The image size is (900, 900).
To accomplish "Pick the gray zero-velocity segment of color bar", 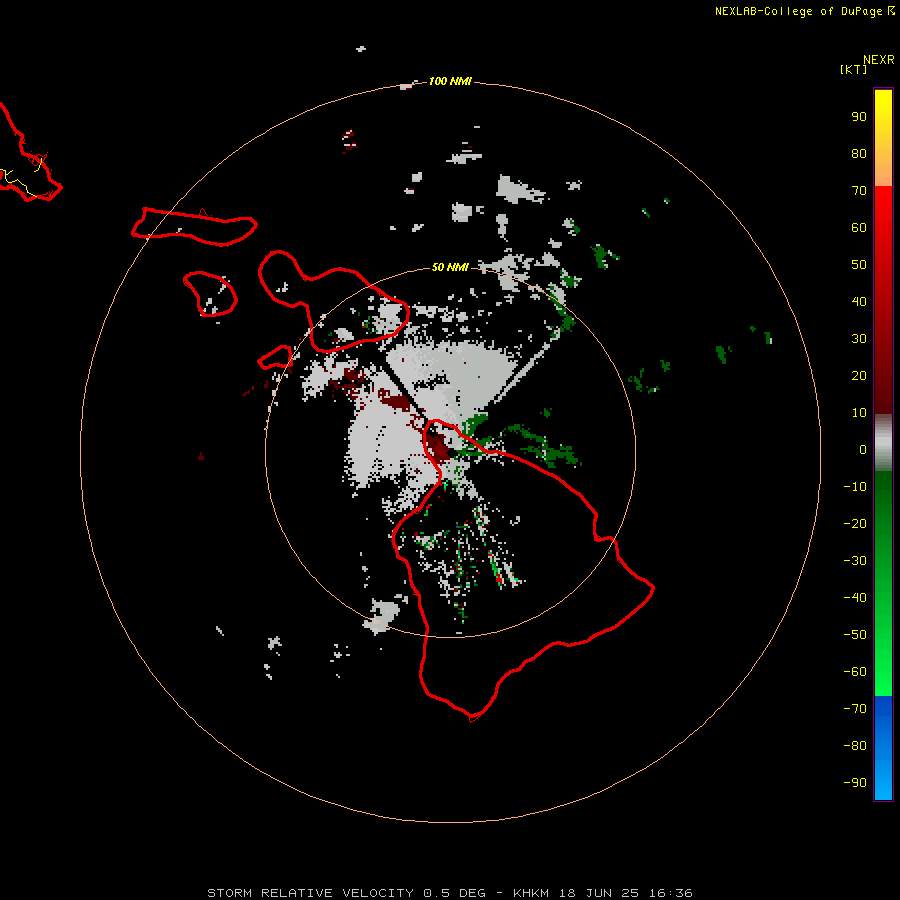I will coord(883,443).
